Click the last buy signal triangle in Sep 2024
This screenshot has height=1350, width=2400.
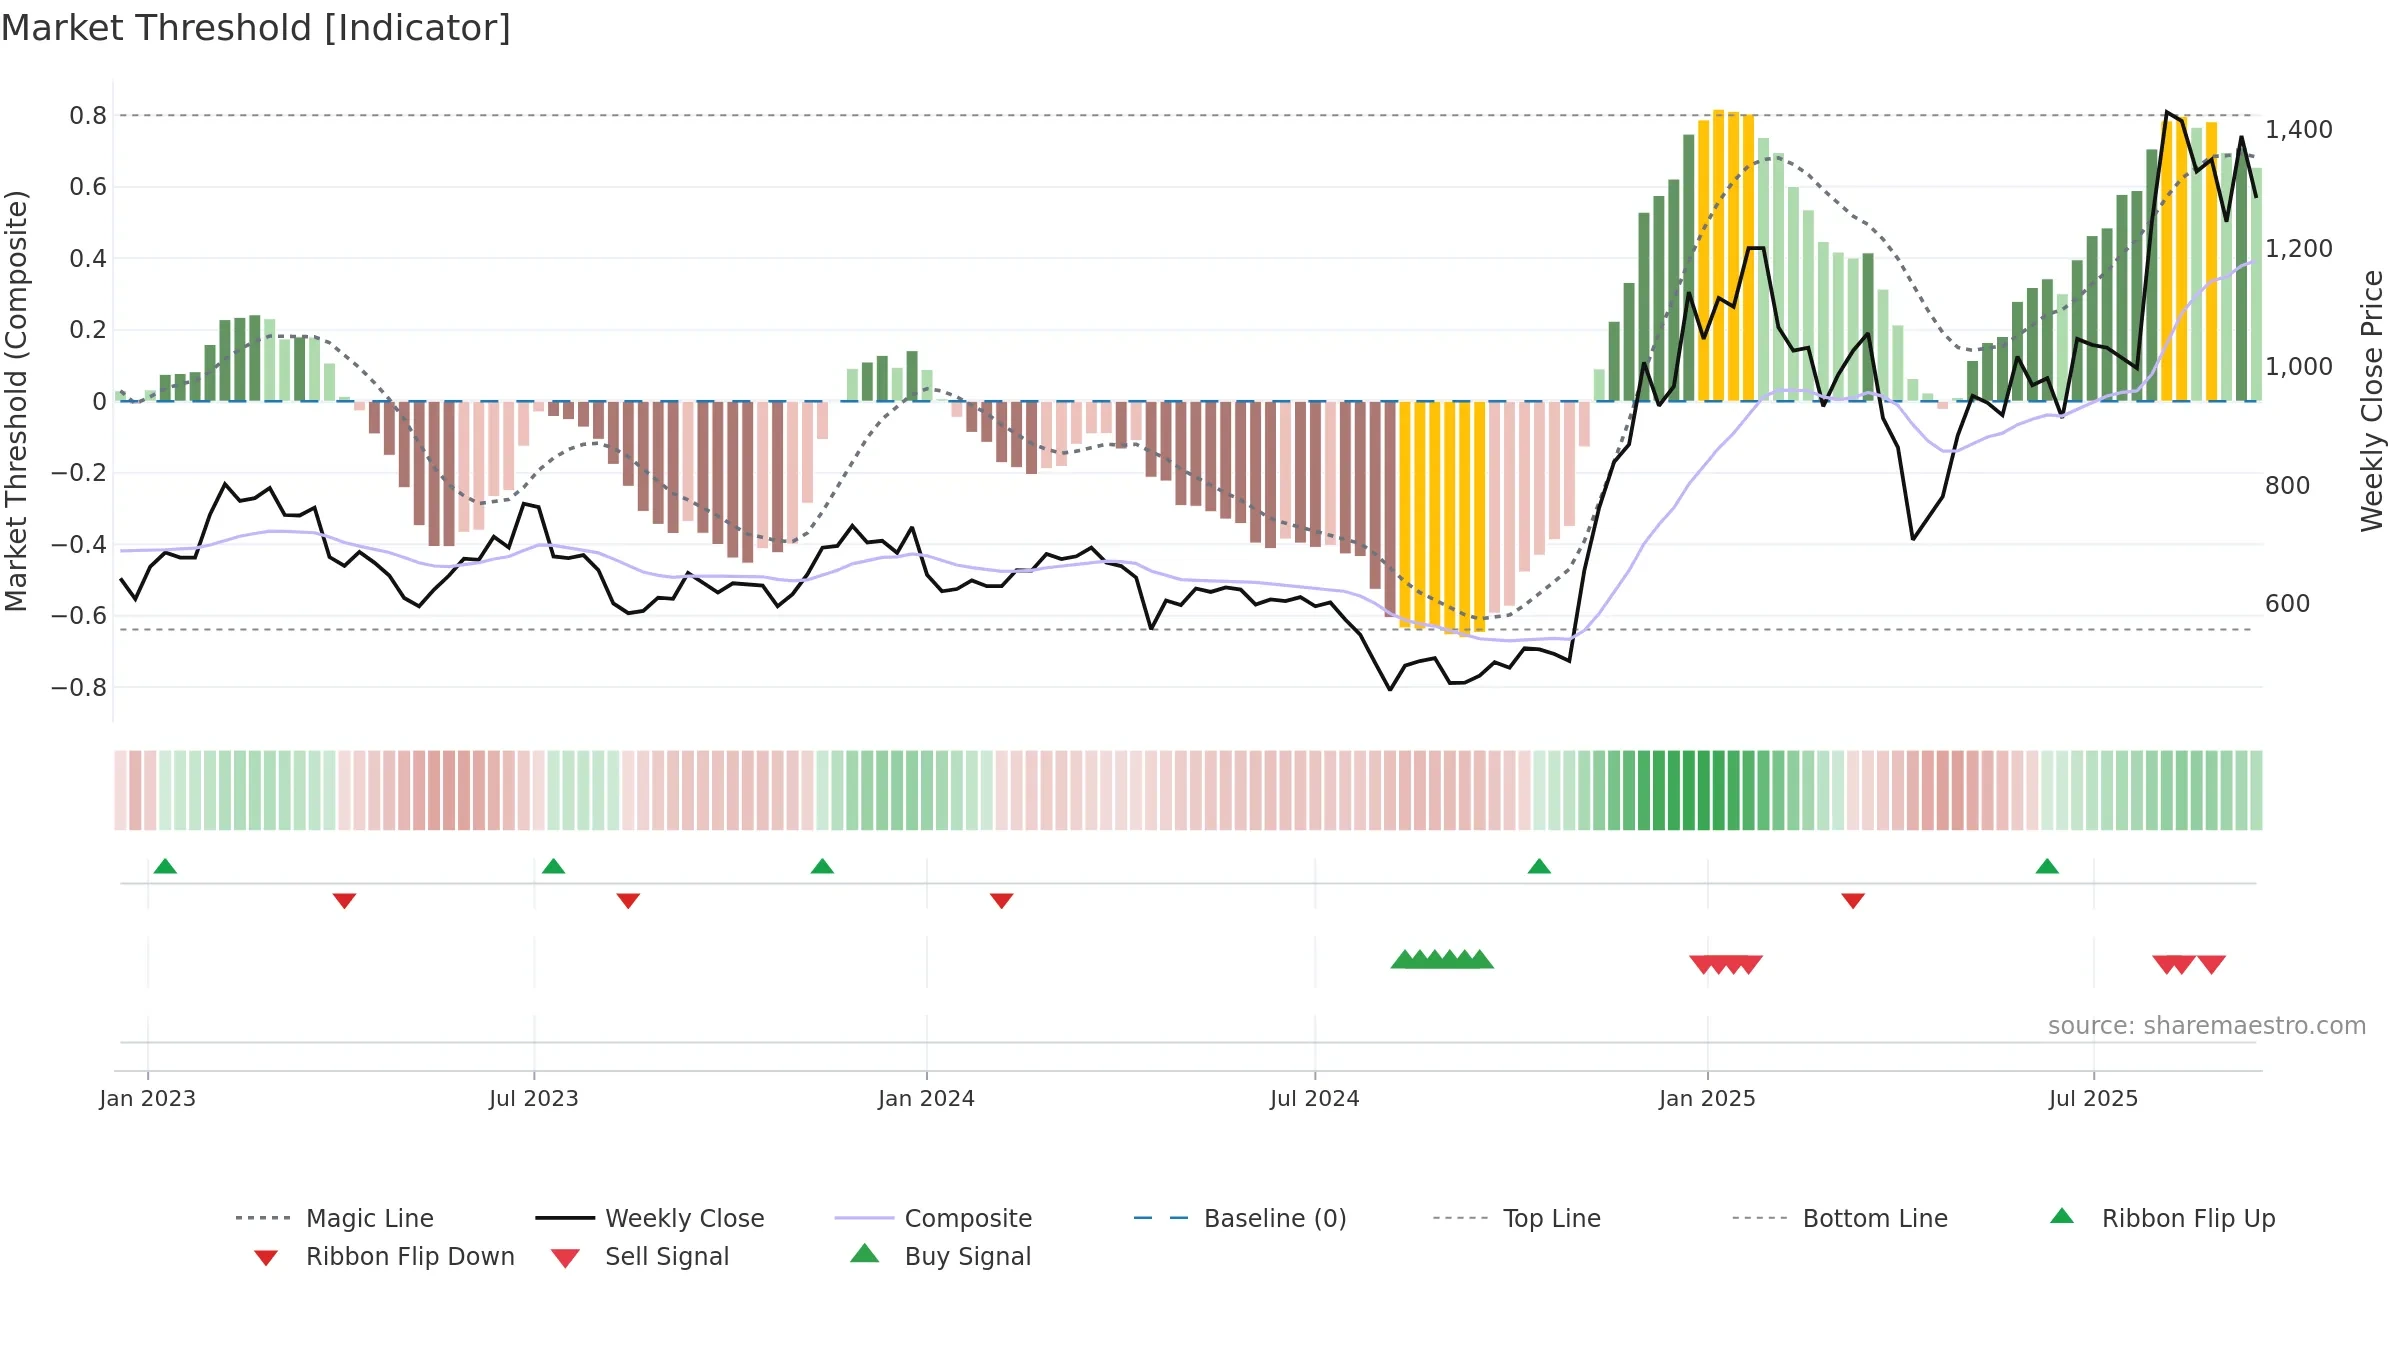coord(1481,960)
